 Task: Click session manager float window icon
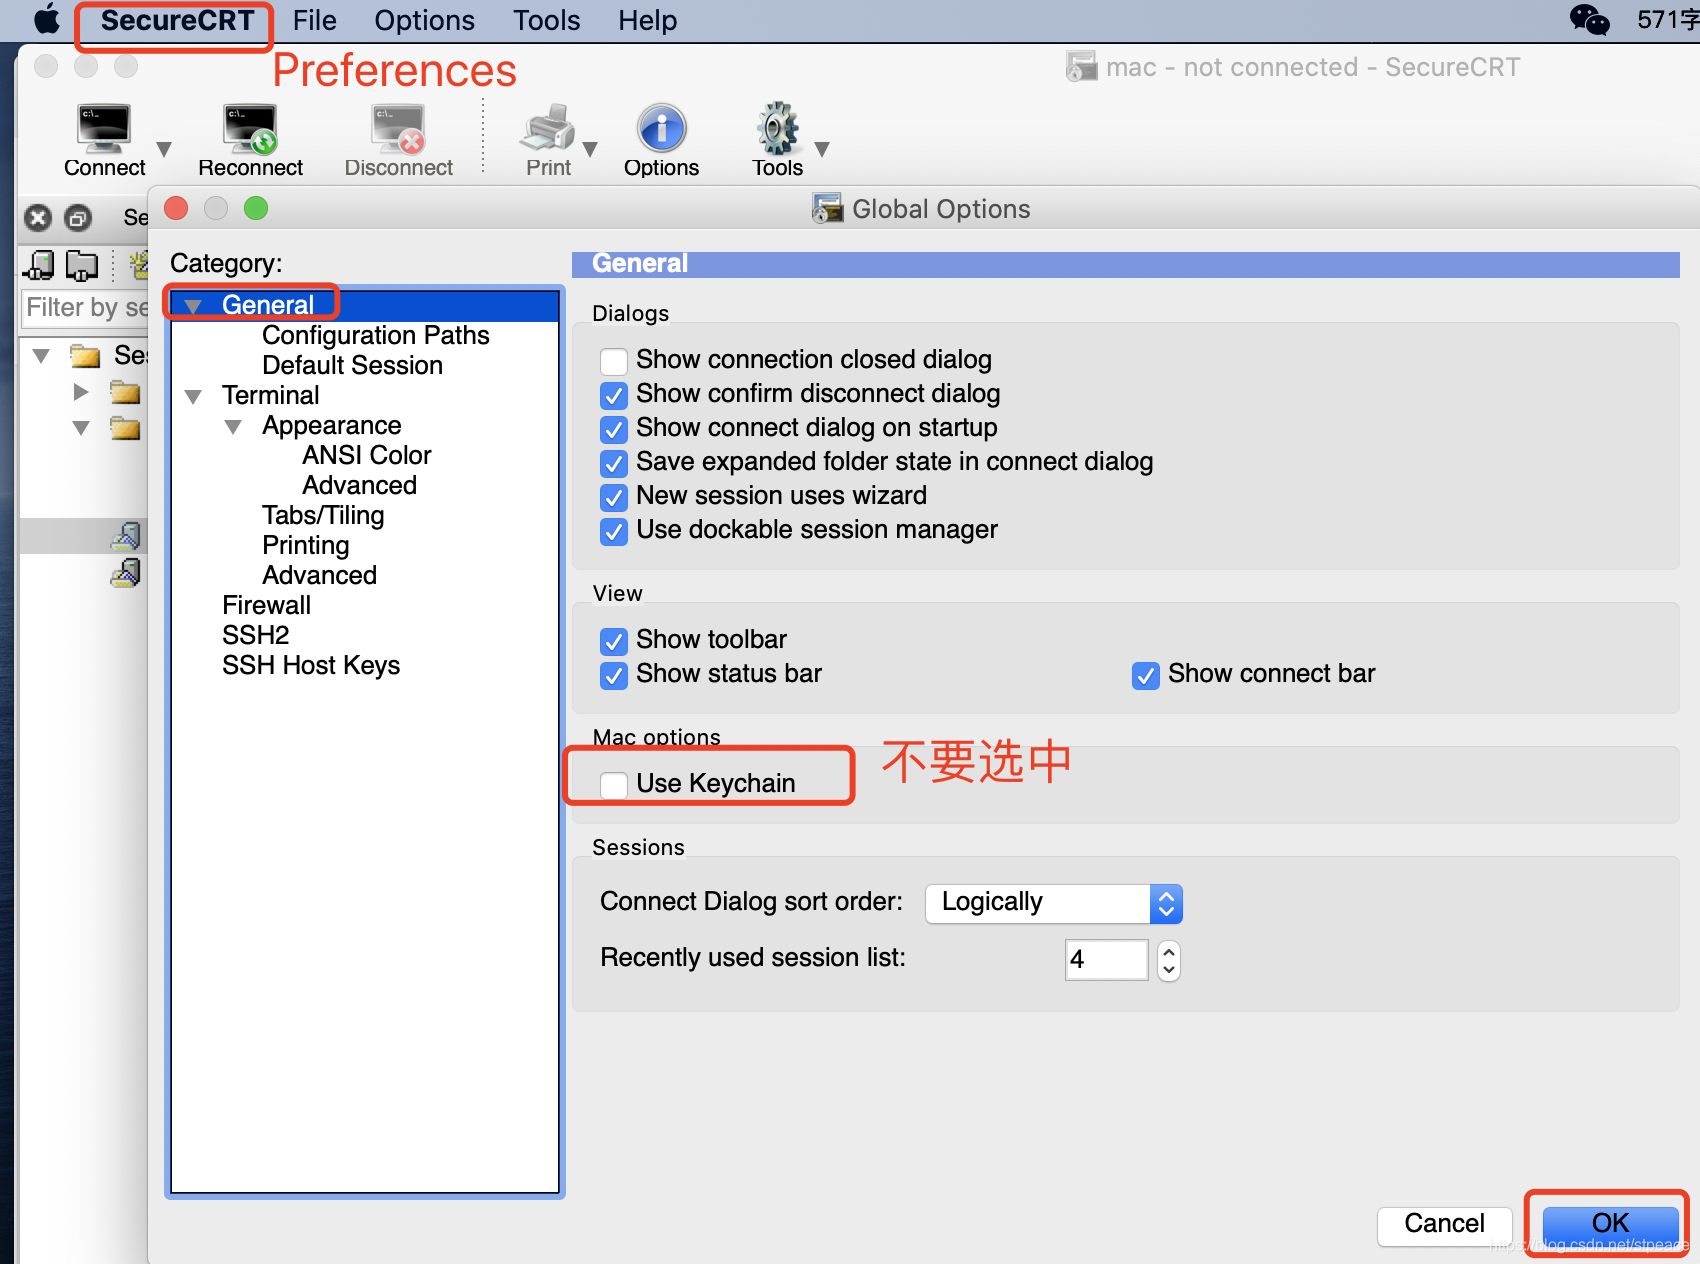[x=78, y=217]
